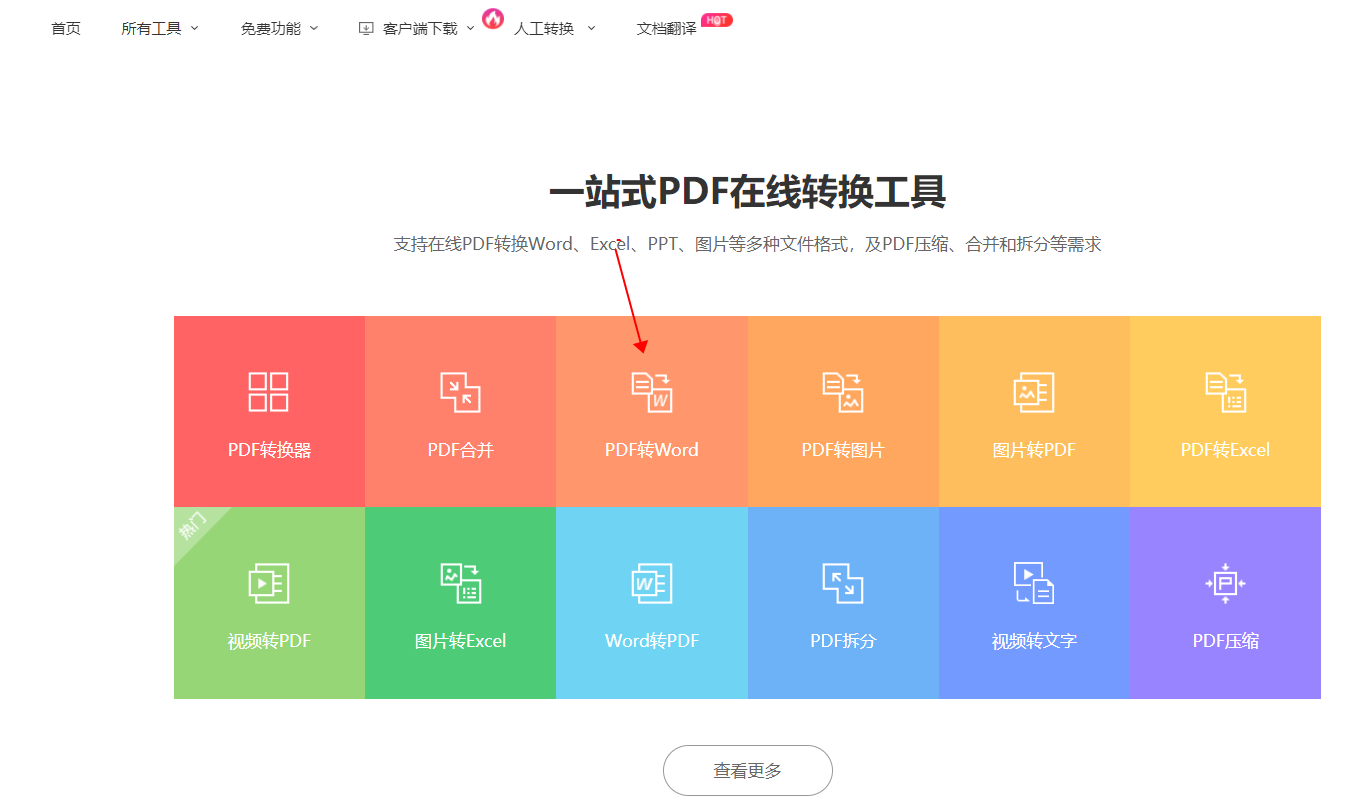
Task: Click the PDF转Excel label
Action: 1225,450
